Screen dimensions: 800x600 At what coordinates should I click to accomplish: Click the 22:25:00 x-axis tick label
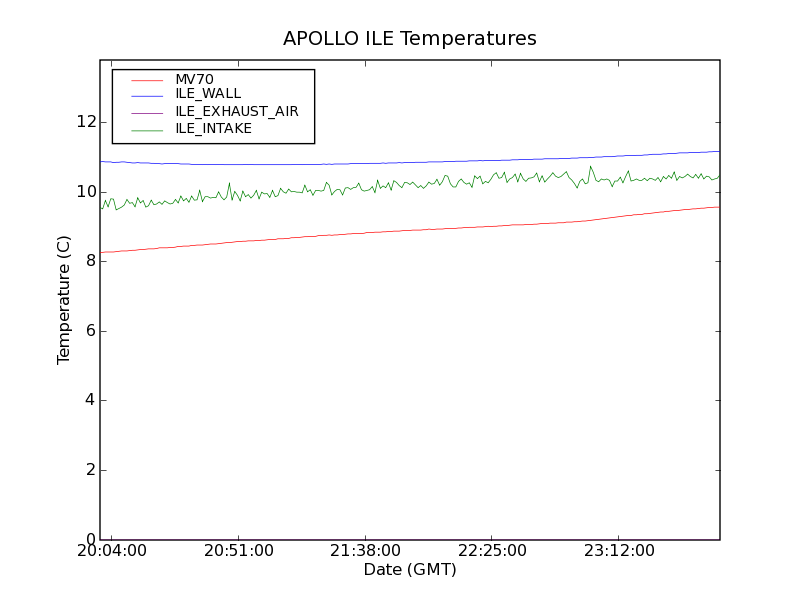492,551
